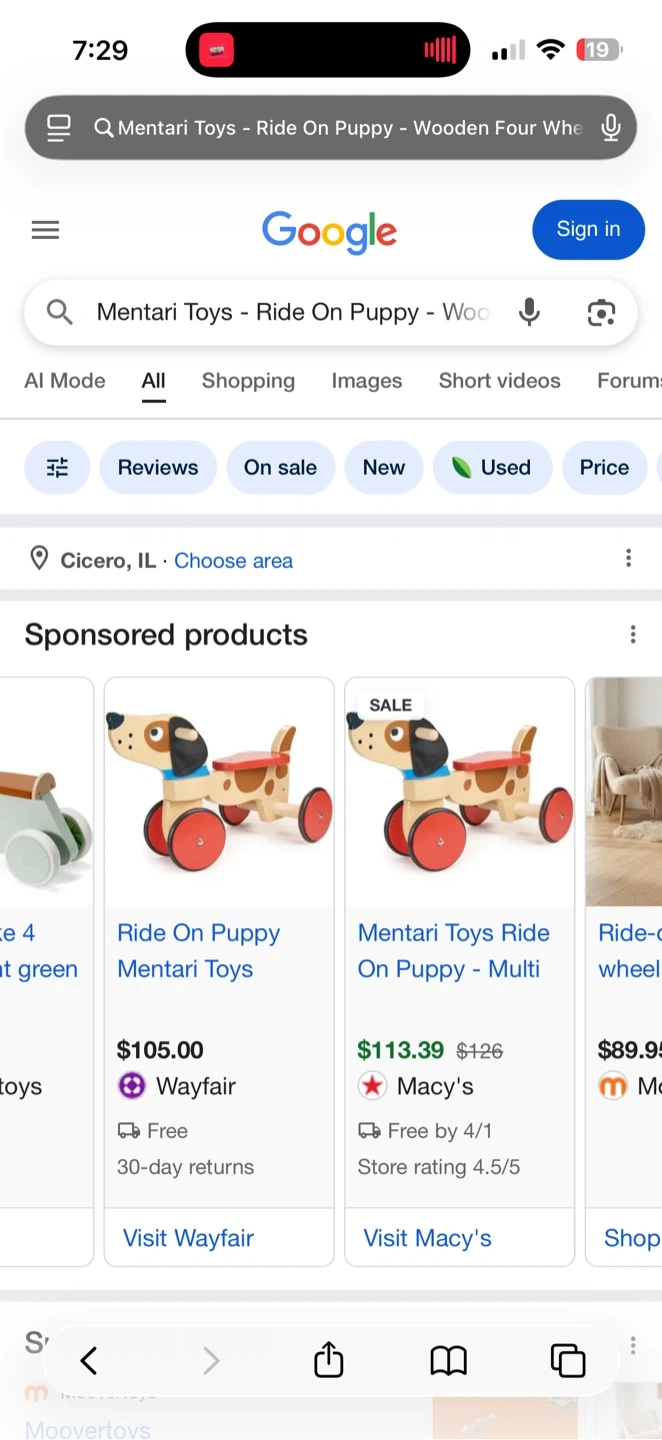
Task: Tap the Safari address bar microphone
Action: 611,128
